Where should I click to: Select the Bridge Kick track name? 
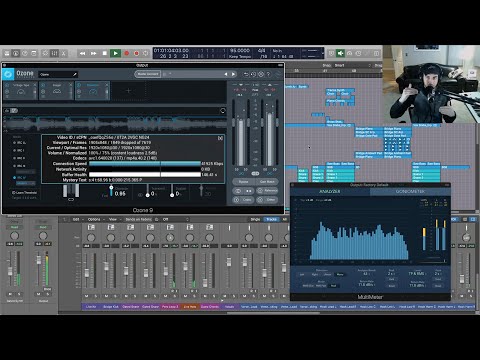(111, 306)
